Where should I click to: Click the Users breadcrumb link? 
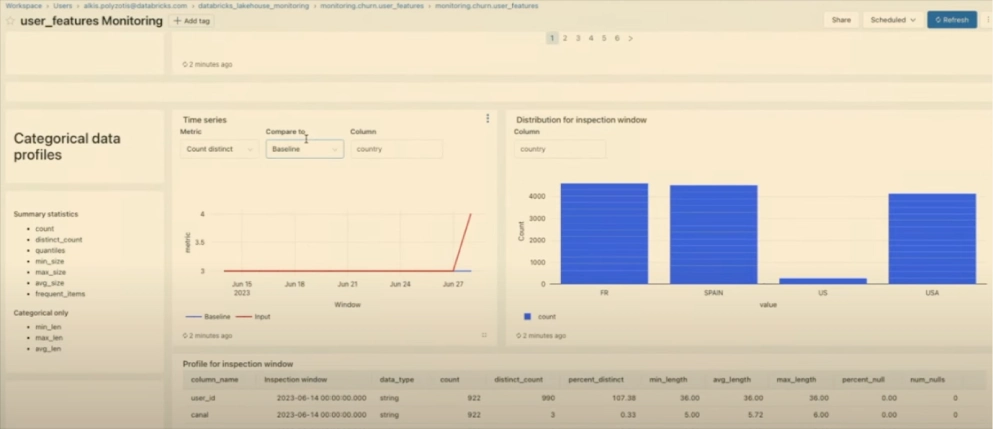point(63,6)
